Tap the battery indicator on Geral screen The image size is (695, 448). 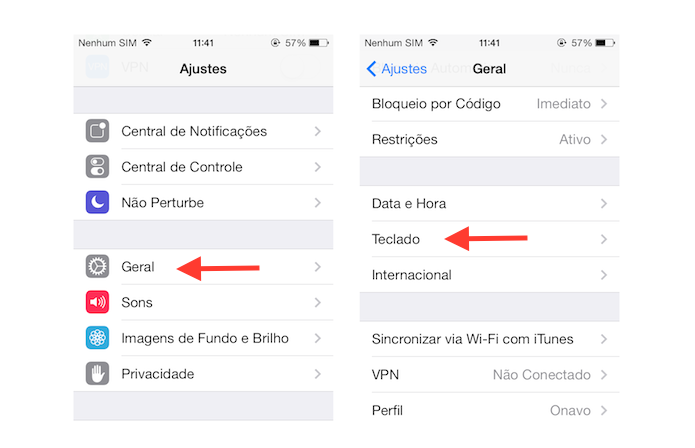click(x=605, y=43)
